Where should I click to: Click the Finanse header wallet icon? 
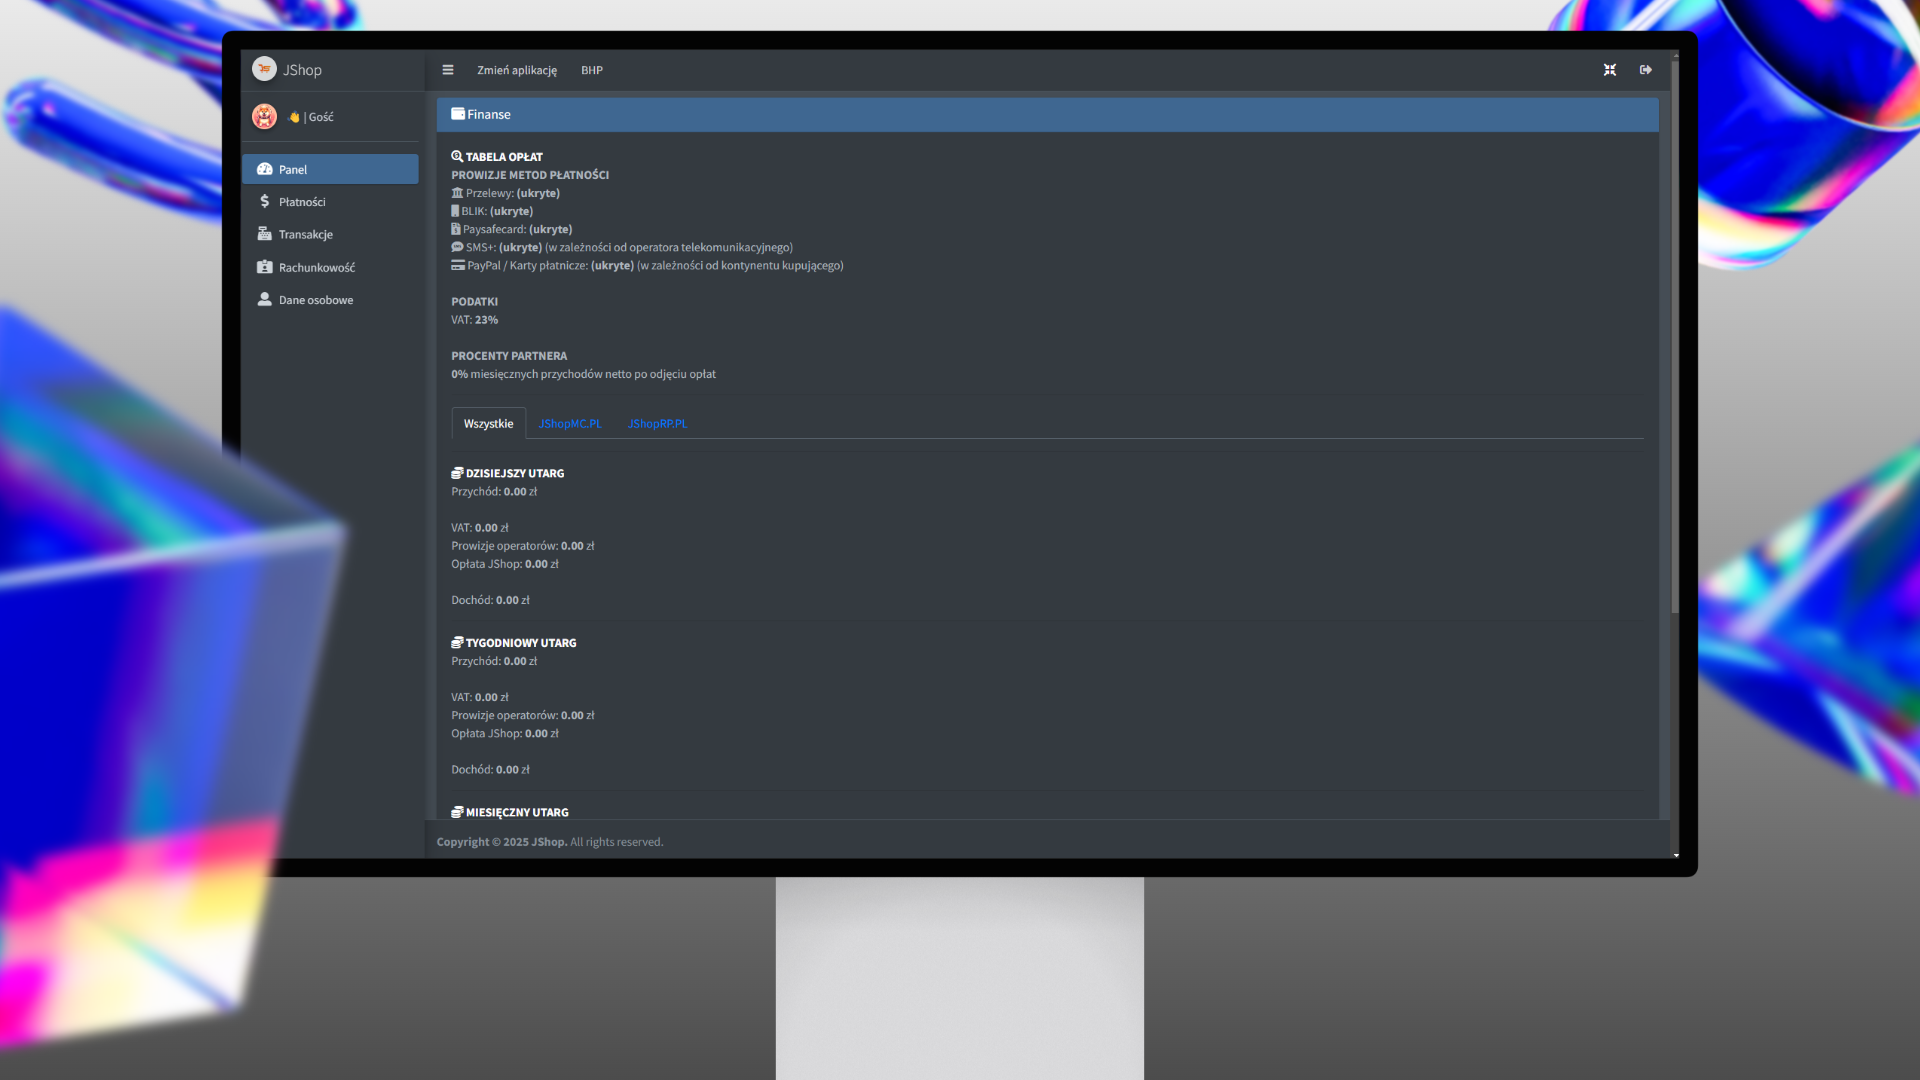point(458,114)
